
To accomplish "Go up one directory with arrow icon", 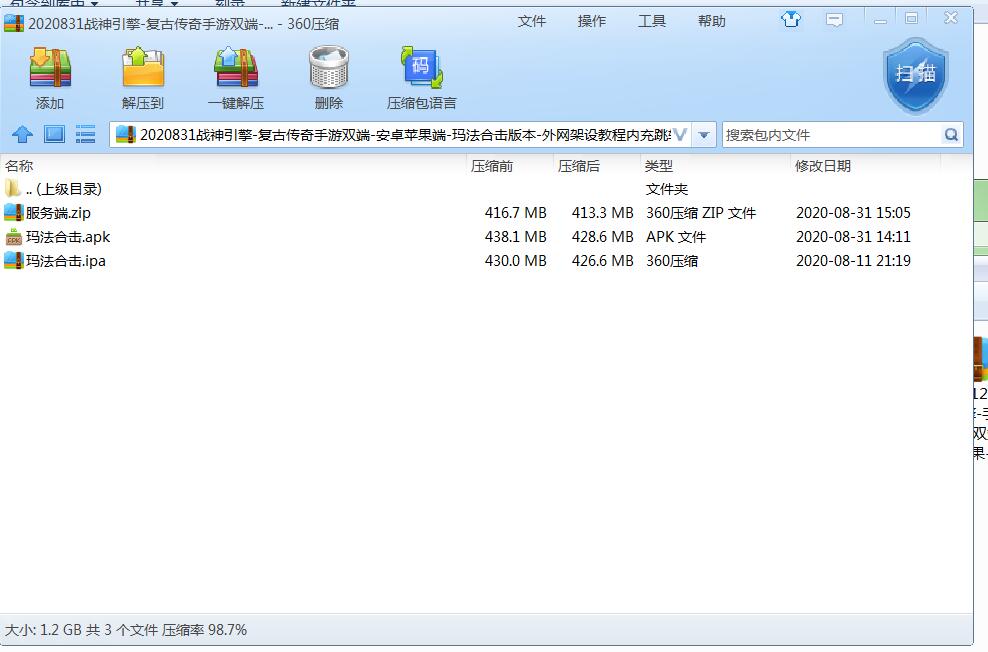I will point(22,134).
